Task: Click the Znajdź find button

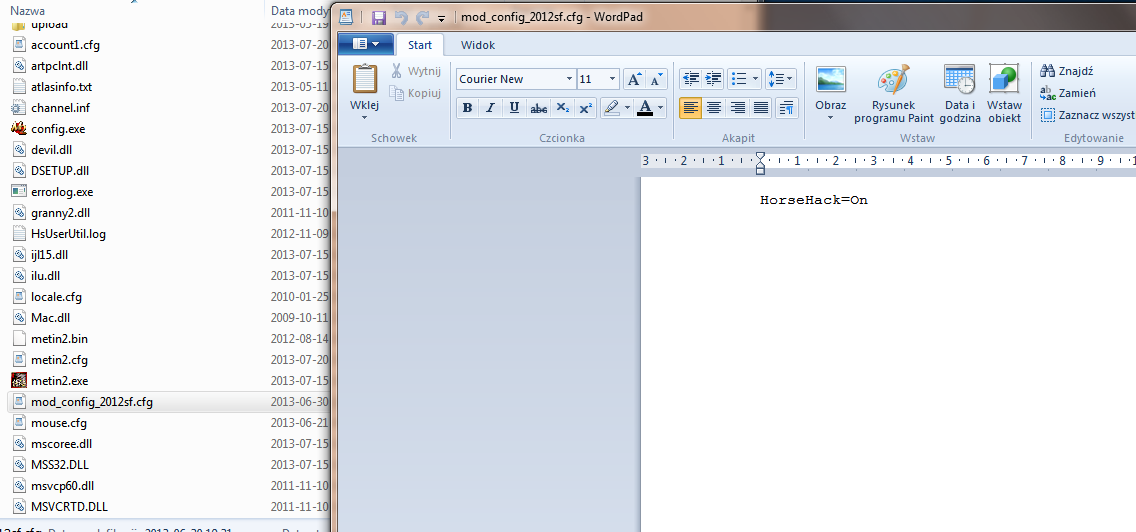Action: click(1066, 71)
